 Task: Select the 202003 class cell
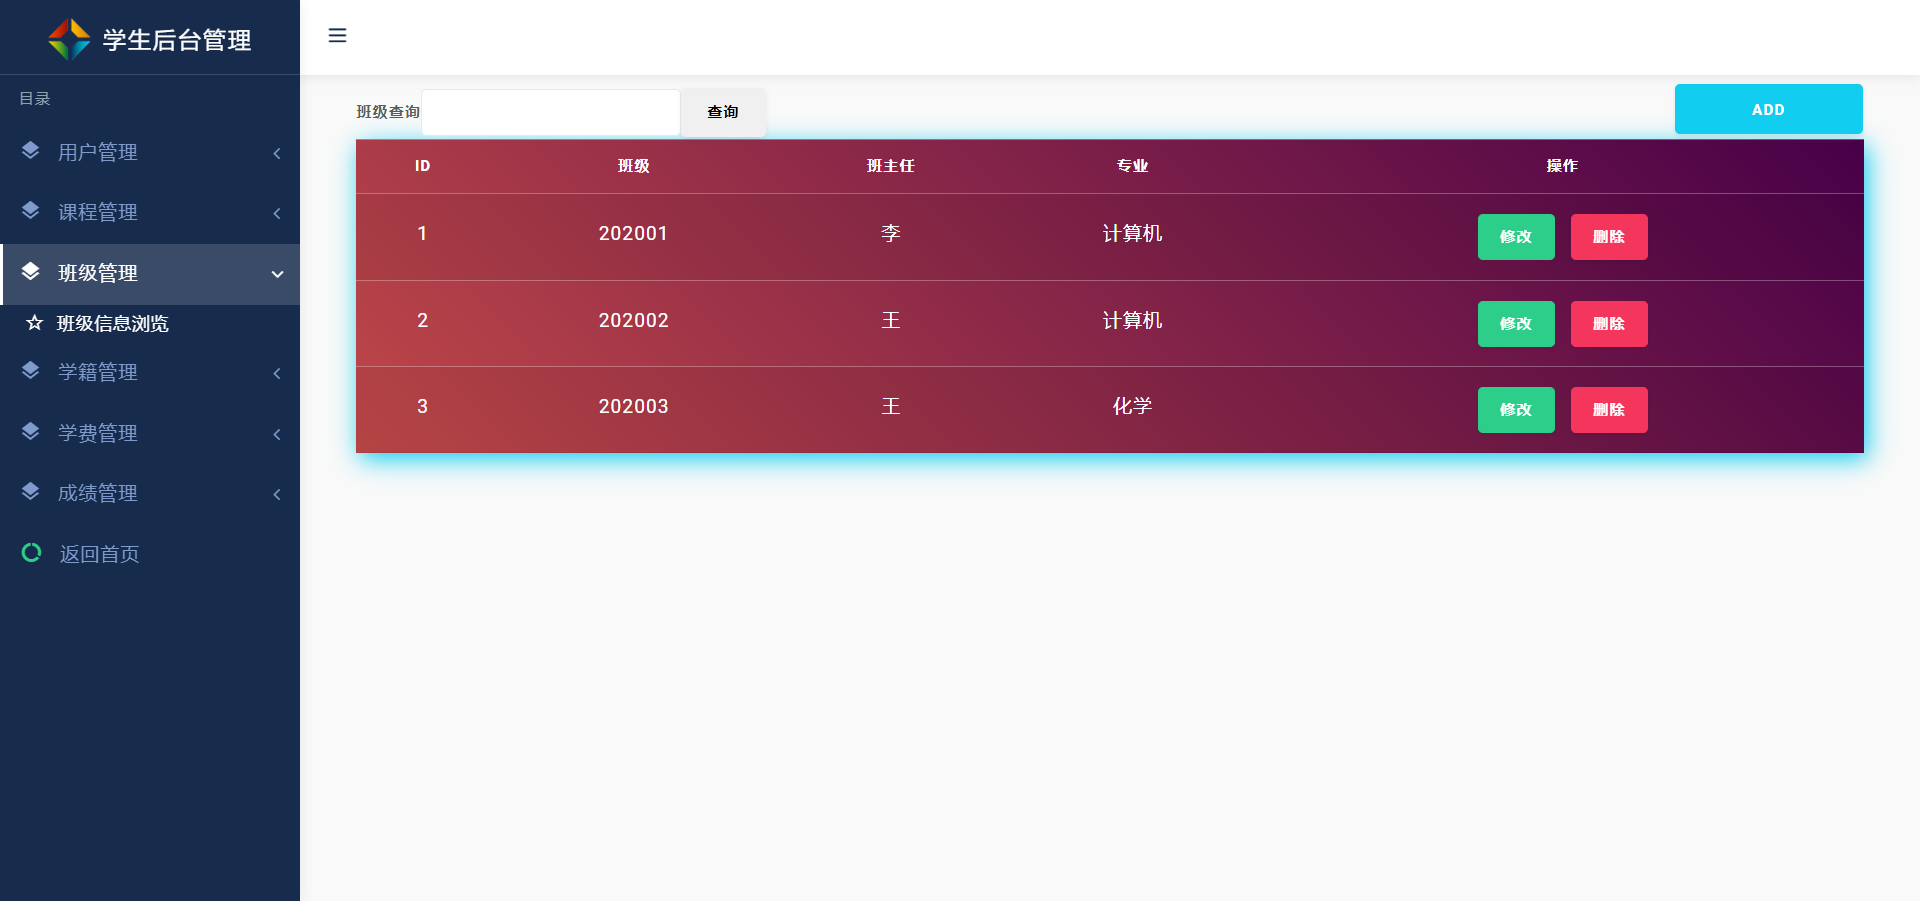tap(633, 406)
